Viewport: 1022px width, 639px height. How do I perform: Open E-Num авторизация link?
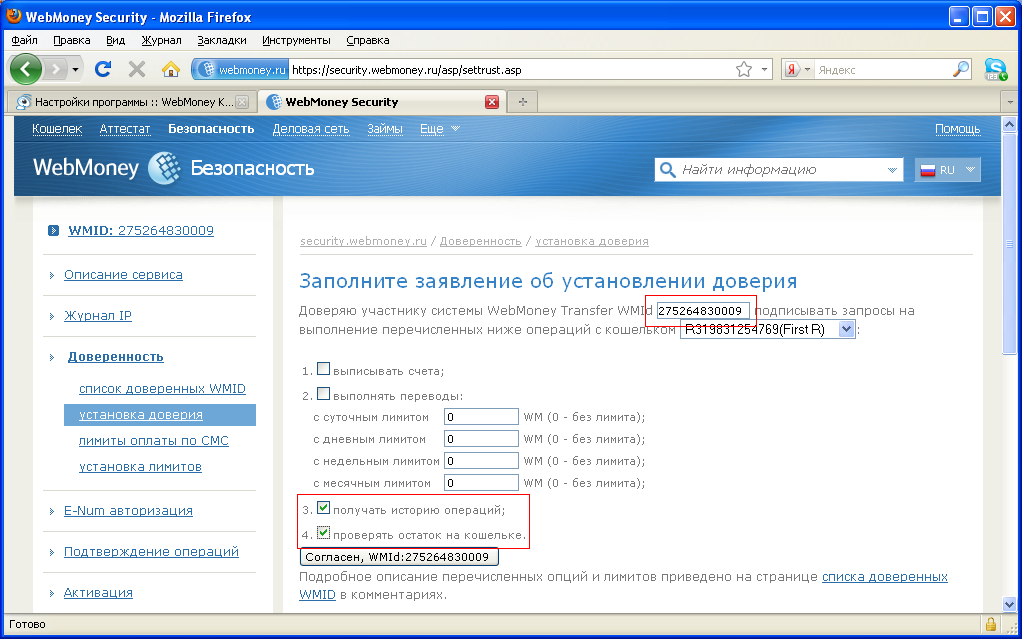[x=128, y=511]
